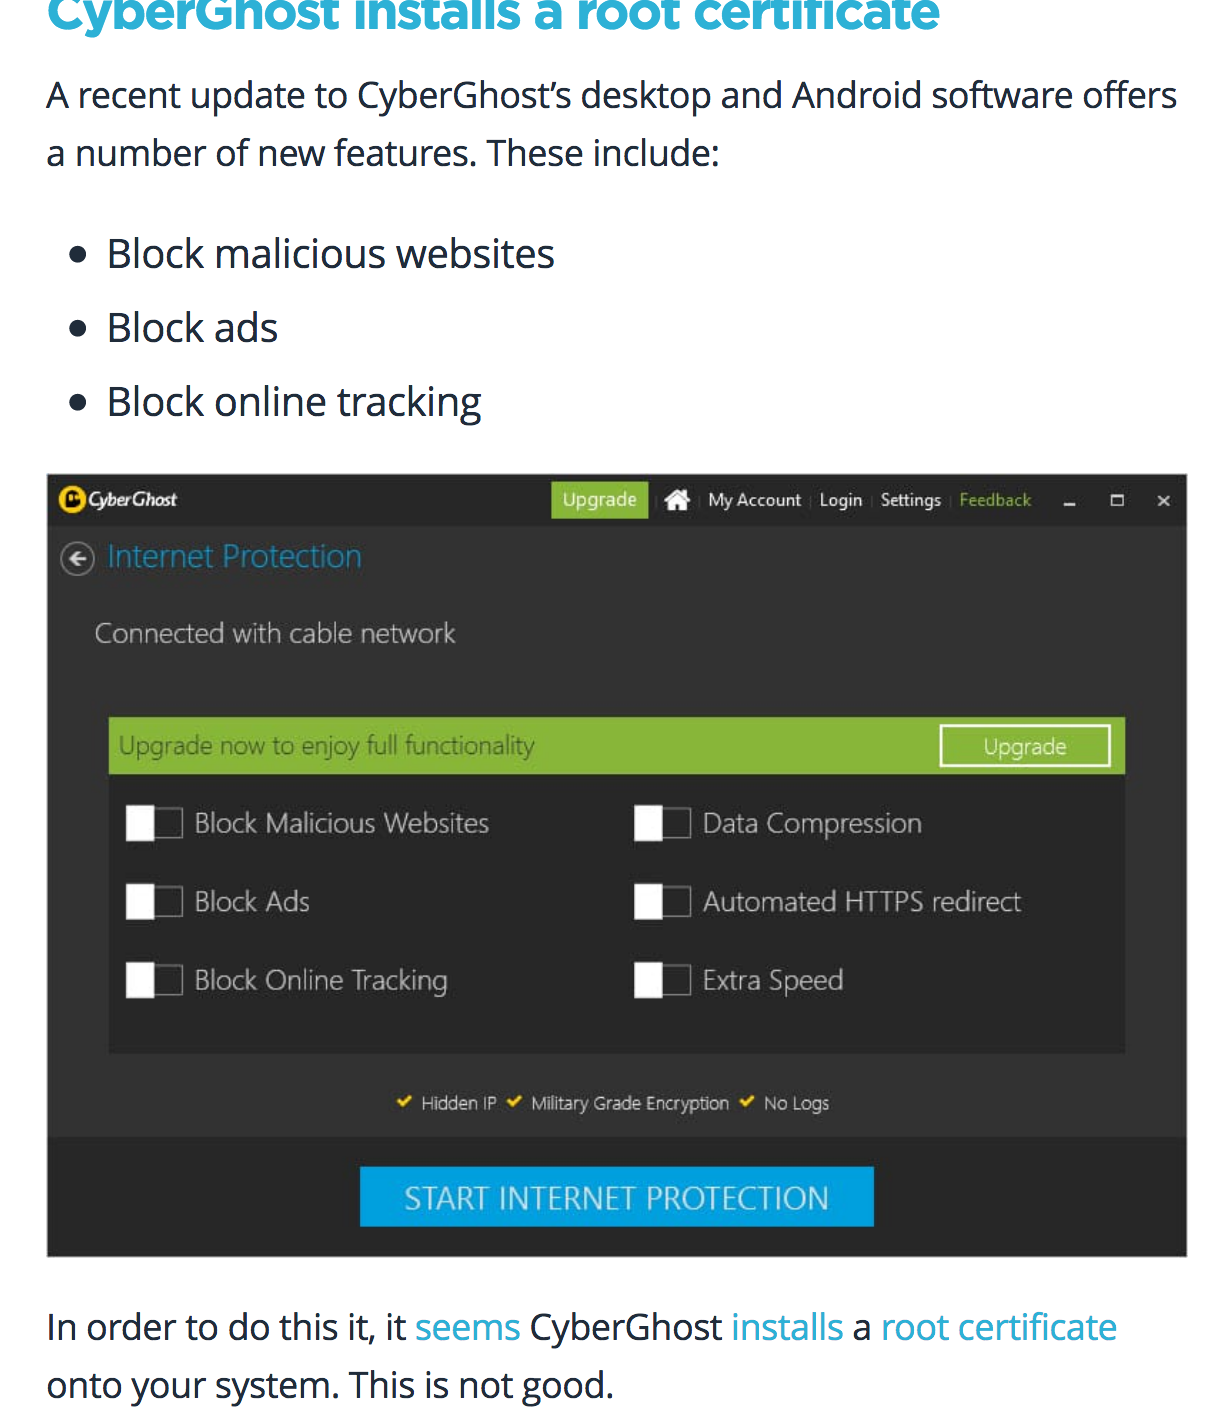
Task: Open the Feedback link in header
Action: point(995,500)
